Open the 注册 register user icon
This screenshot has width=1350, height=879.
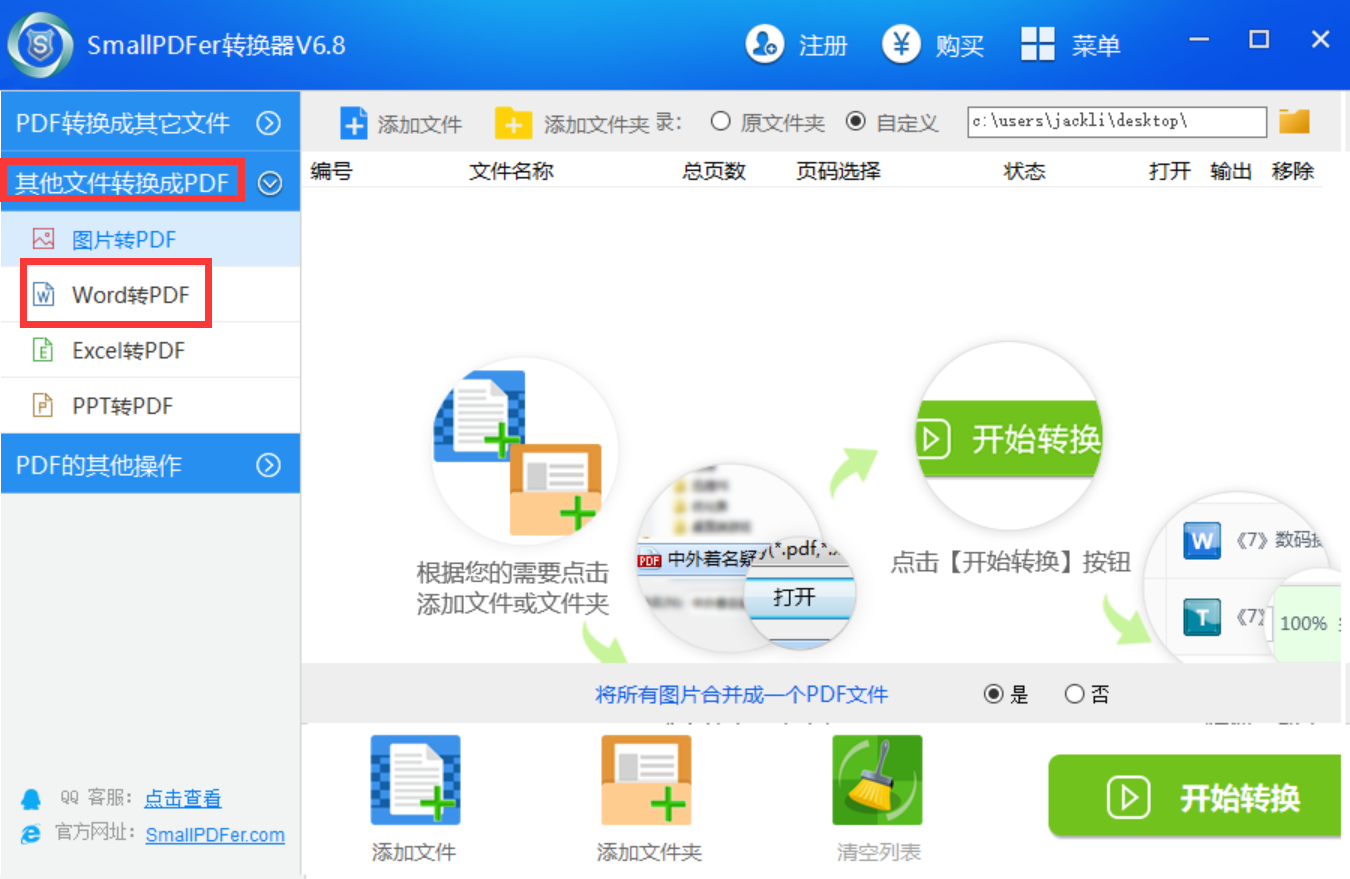pyautogui.click(x=765, y=44)
